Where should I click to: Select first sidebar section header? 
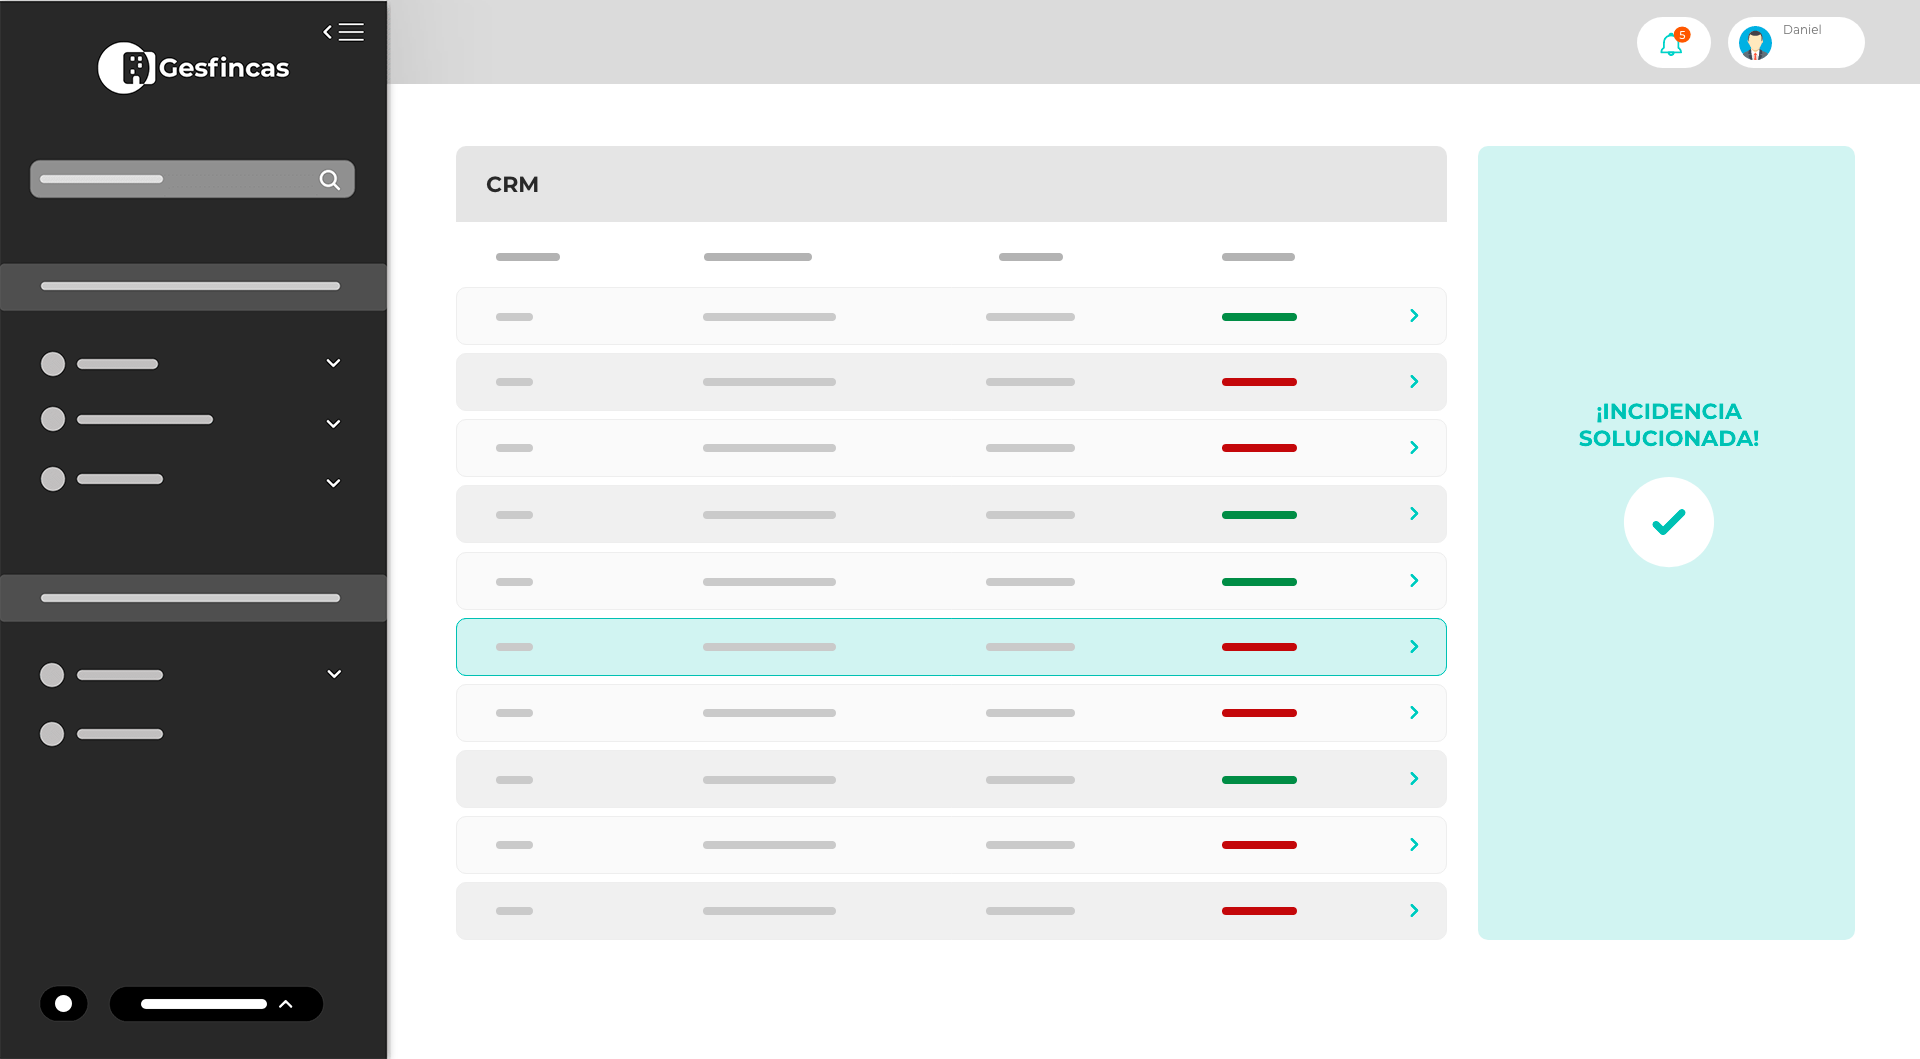click(192, 287)
